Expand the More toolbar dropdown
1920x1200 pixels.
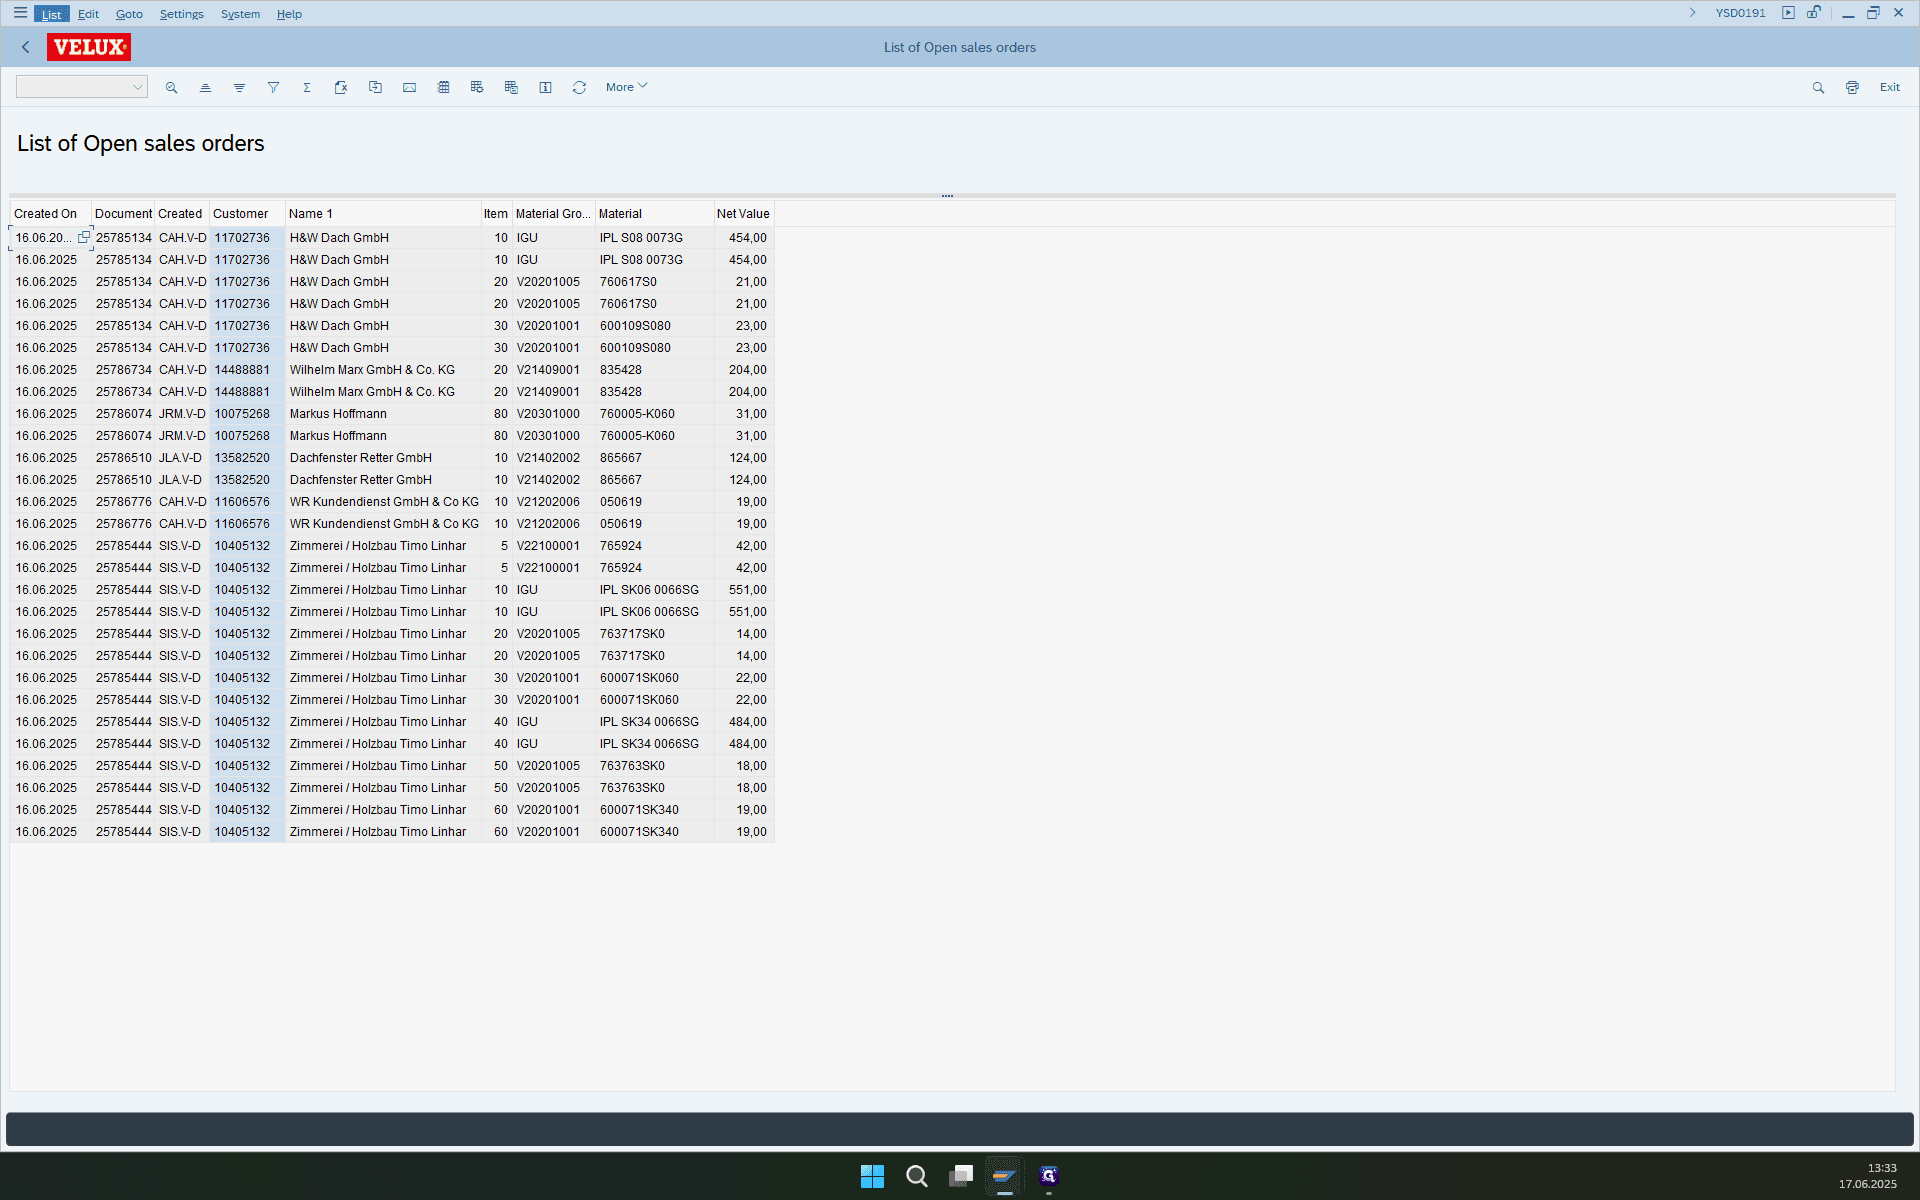[x=626, y=87]
